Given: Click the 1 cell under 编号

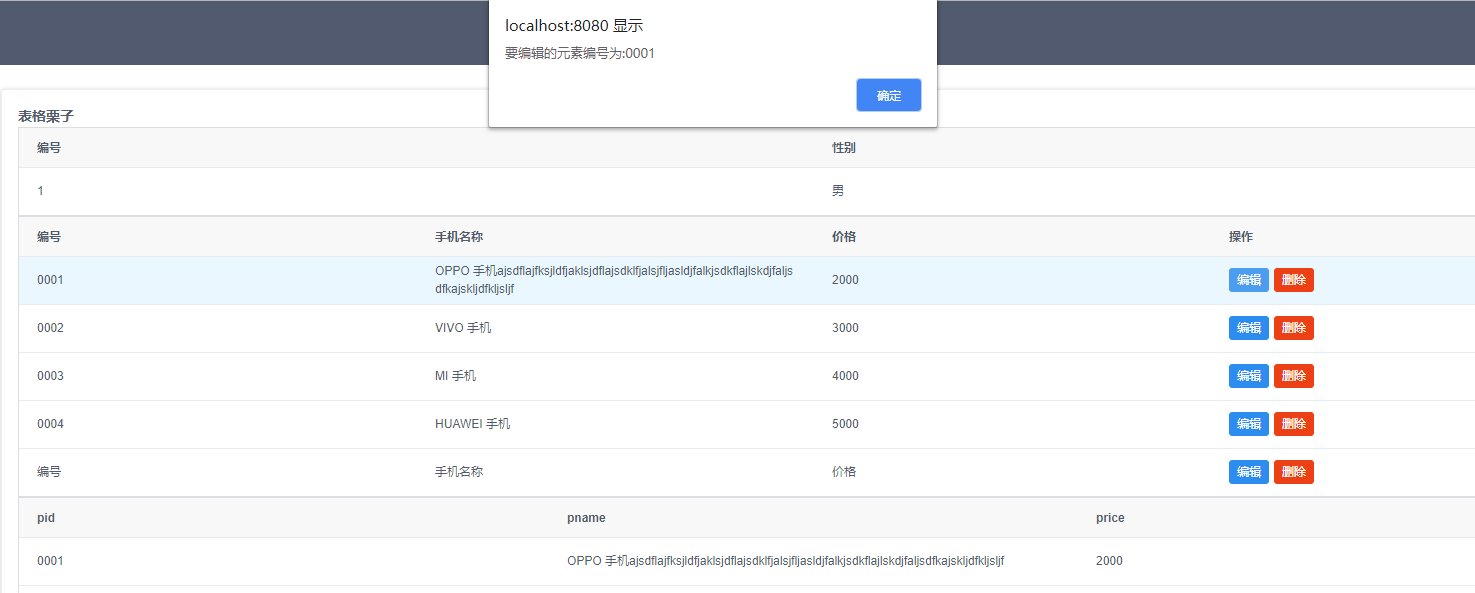Looking at the screenshot, I should 40,191.
